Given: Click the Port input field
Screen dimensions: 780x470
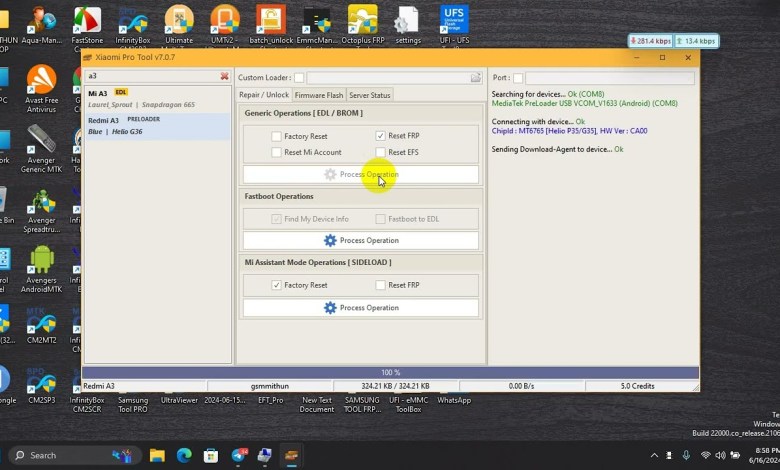Looking at the screenshot, I should (610, 78).
